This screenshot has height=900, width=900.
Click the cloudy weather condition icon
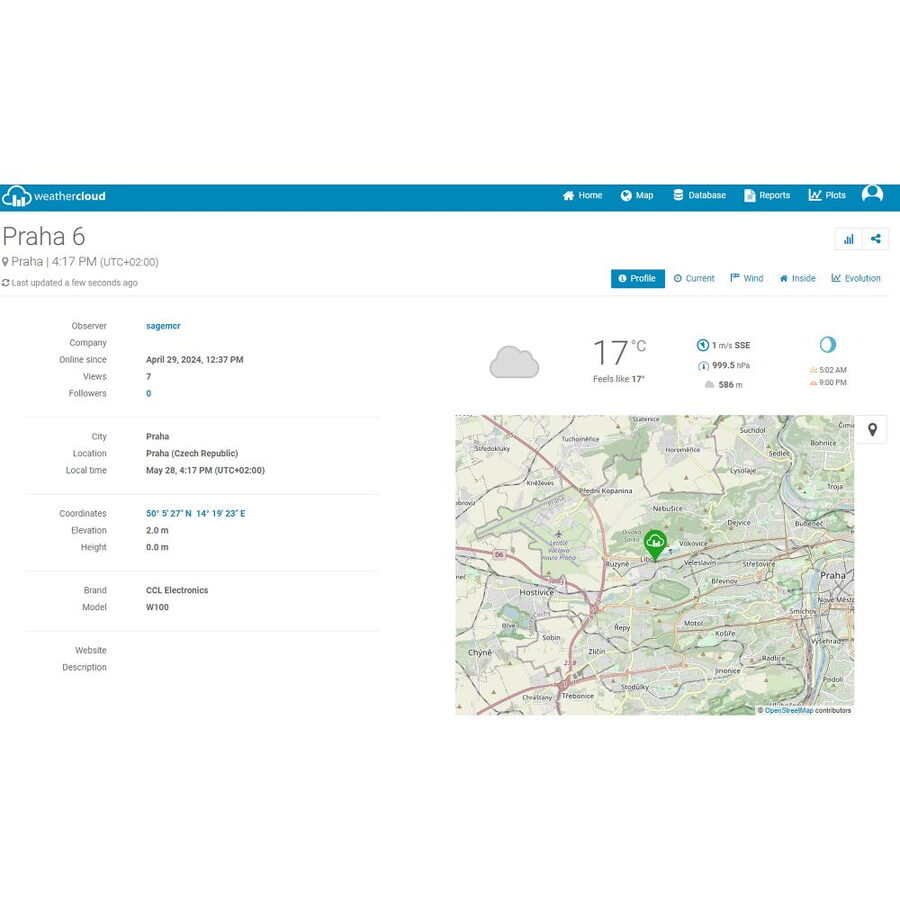click(x=514, y=362)
